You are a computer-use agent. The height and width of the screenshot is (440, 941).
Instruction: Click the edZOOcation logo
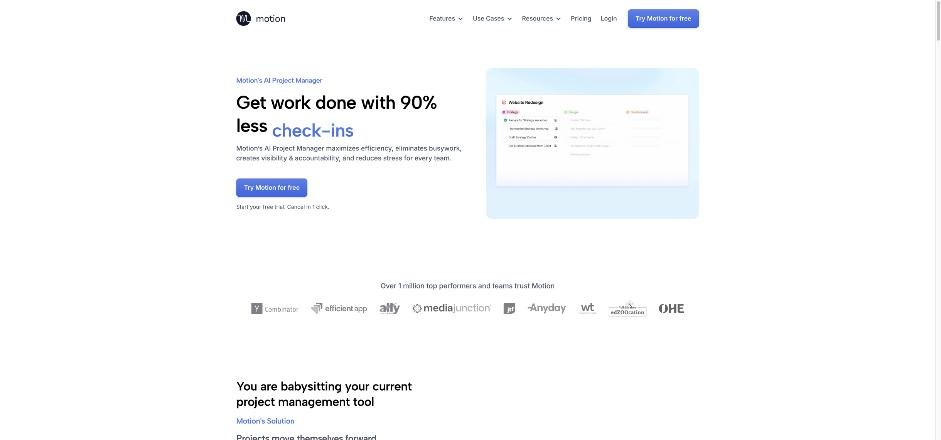627,309
